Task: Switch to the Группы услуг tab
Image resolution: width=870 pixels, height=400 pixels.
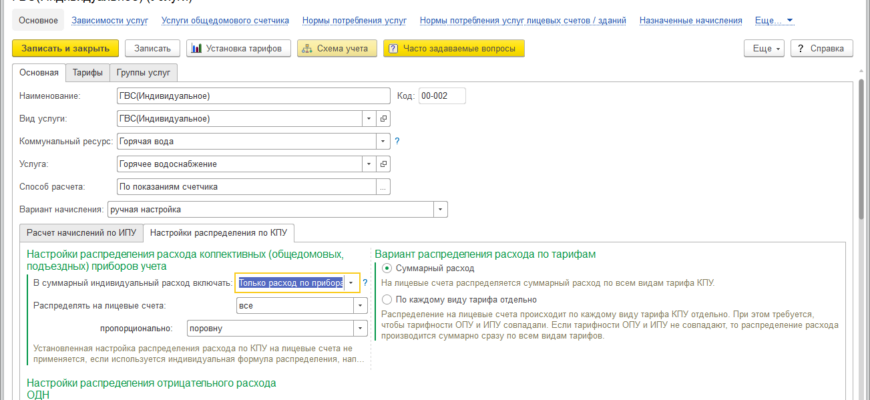Action: [144, 73]
